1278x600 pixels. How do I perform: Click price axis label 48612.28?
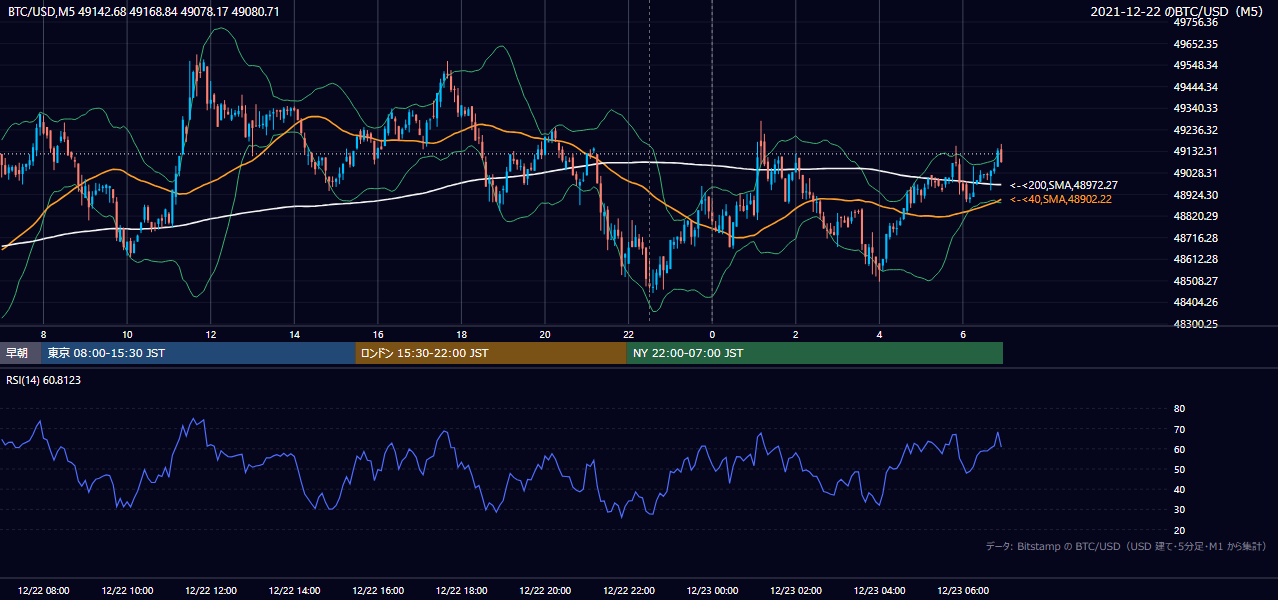click(x=1195, y=259)
